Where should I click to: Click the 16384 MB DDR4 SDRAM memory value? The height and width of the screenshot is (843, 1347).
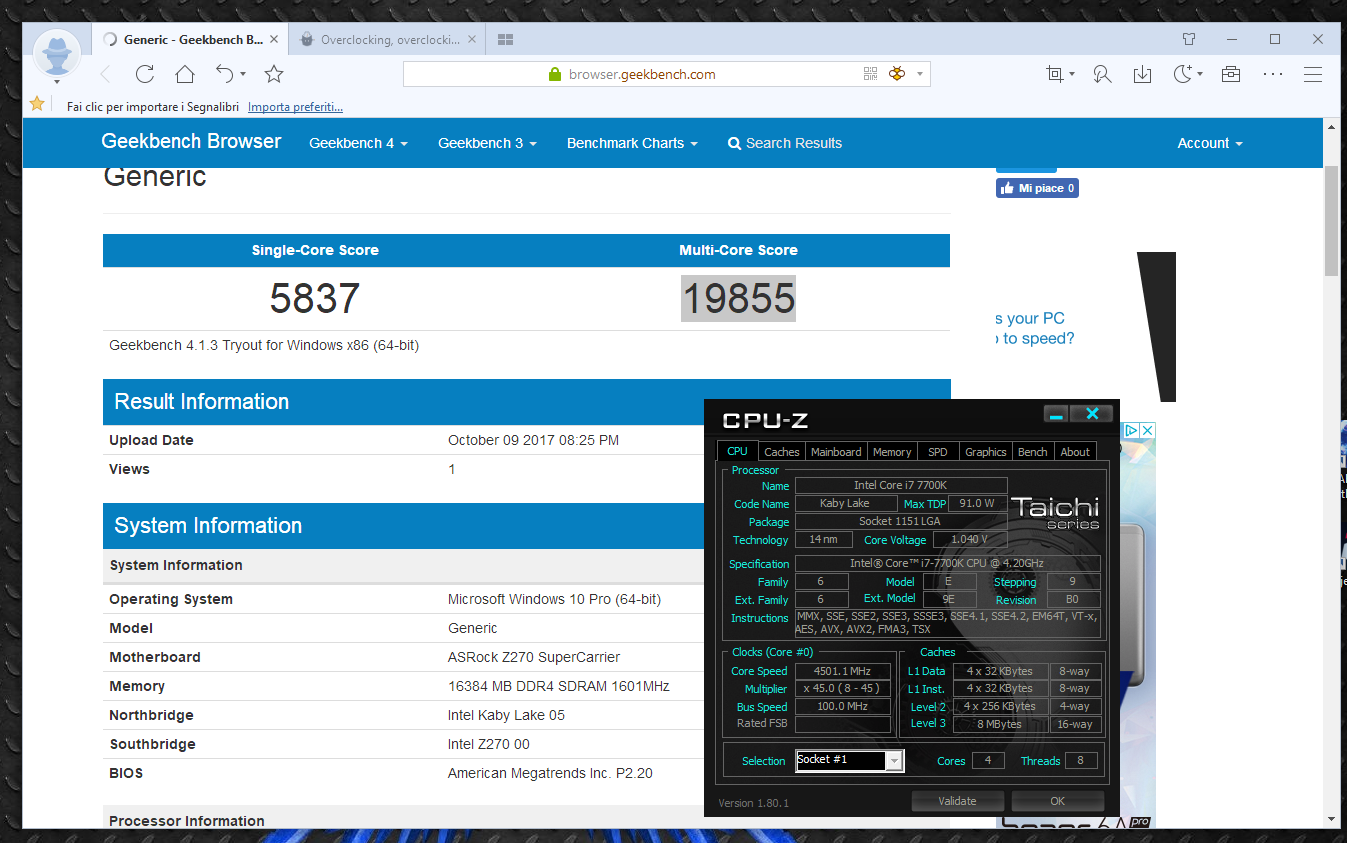pyautogui.click(x=559, y=686)
